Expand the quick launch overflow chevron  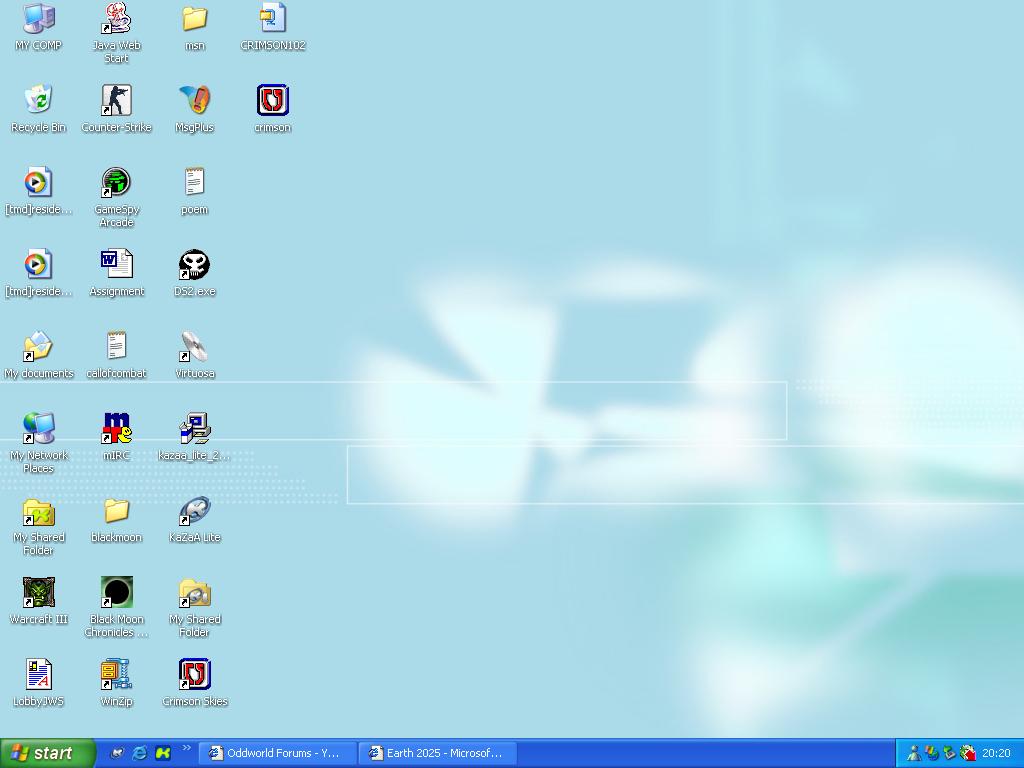coord(186,748)
